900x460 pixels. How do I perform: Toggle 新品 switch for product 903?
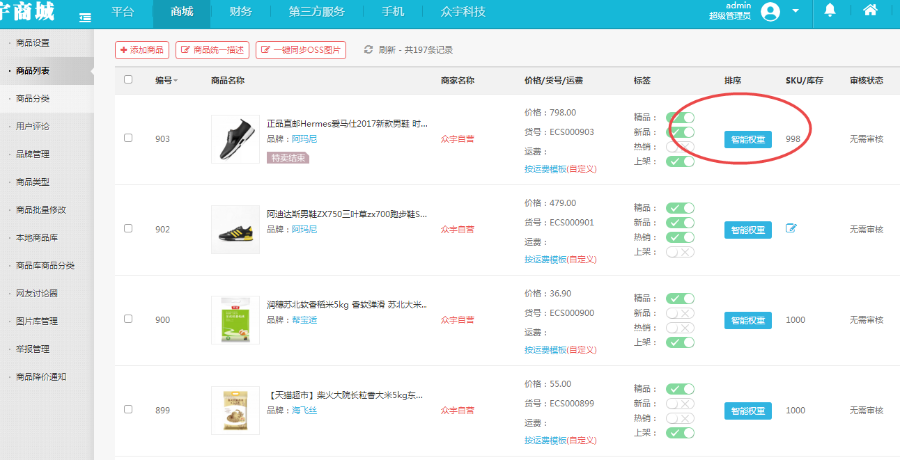(680, 132)
